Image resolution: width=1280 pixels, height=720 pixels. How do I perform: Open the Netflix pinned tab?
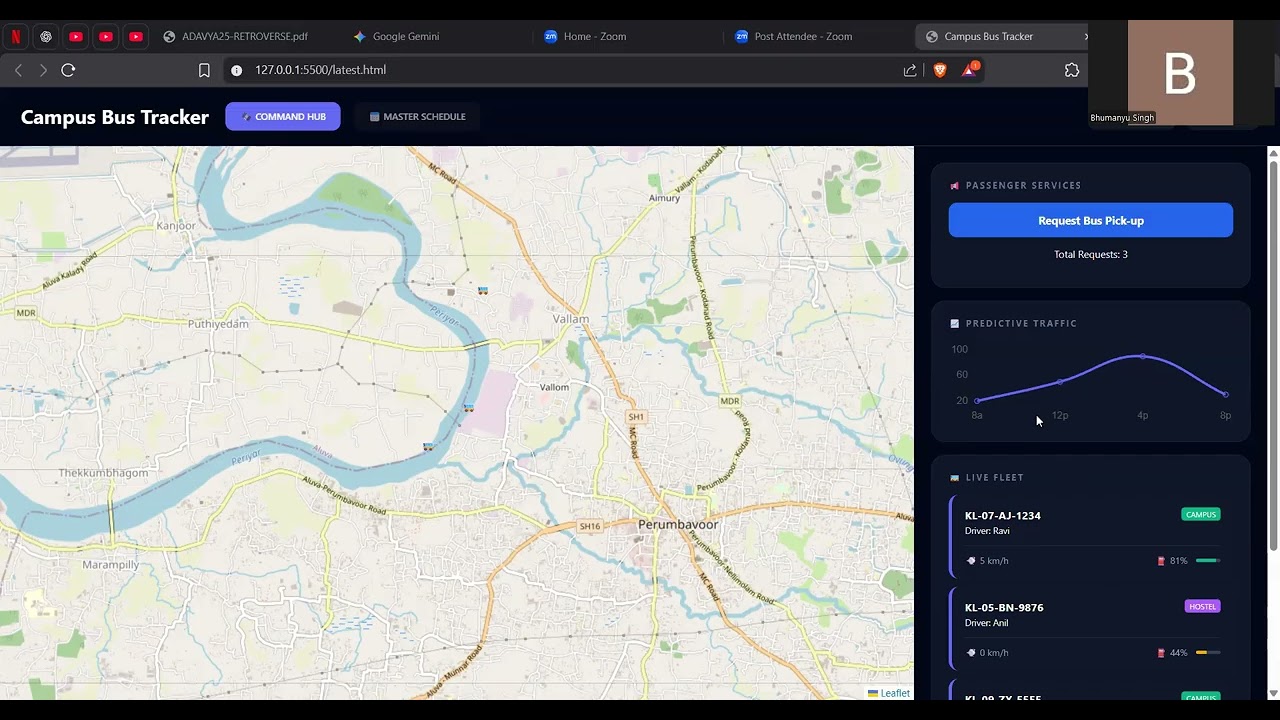click(x=16, y=36)
